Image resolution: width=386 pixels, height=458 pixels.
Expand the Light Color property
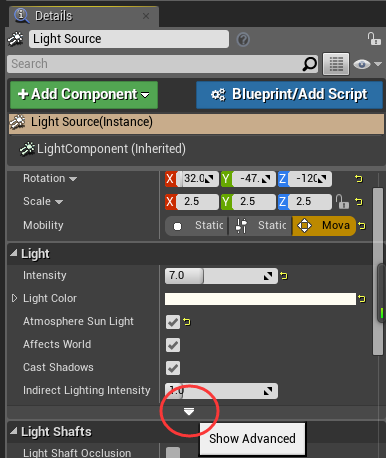(14, 298)
